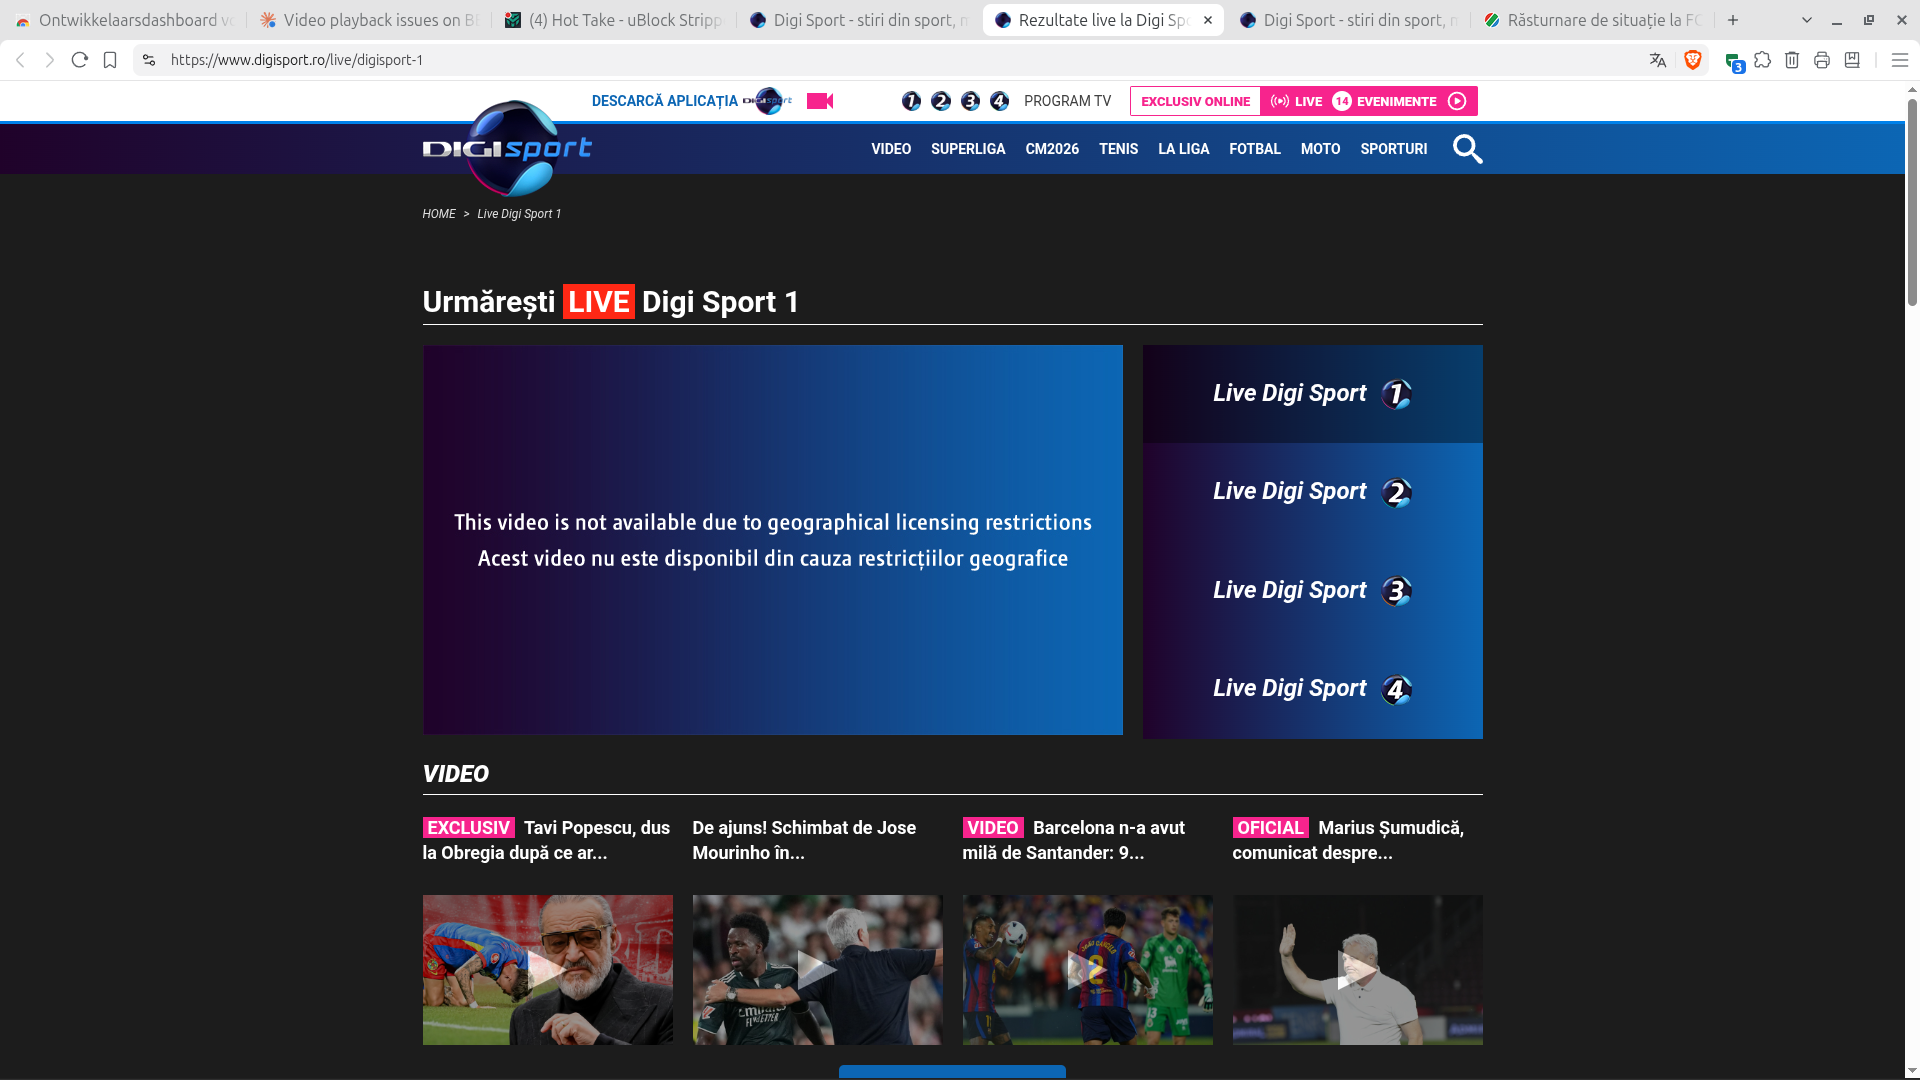Image resolution: width=1920 pixels, height=1080 pixels.
Task: Select Live Digi Sport 3 channel
Action: (x=1312, y=591)
